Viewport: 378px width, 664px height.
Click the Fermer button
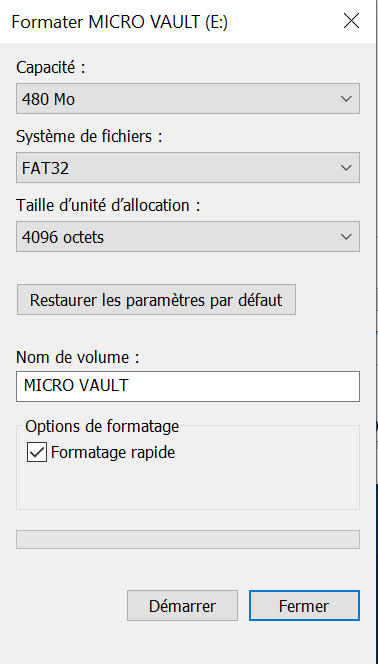click(x=304, y=606)
